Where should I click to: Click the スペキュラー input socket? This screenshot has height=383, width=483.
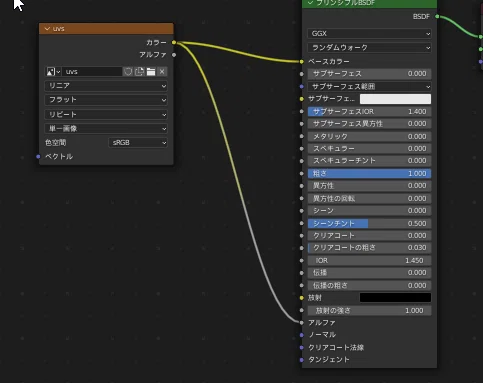[x=302, y=149]
